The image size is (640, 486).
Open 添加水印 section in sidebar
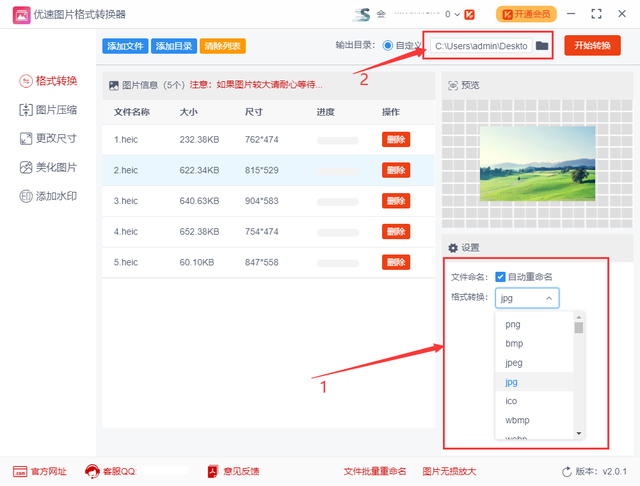click(56, 196)
